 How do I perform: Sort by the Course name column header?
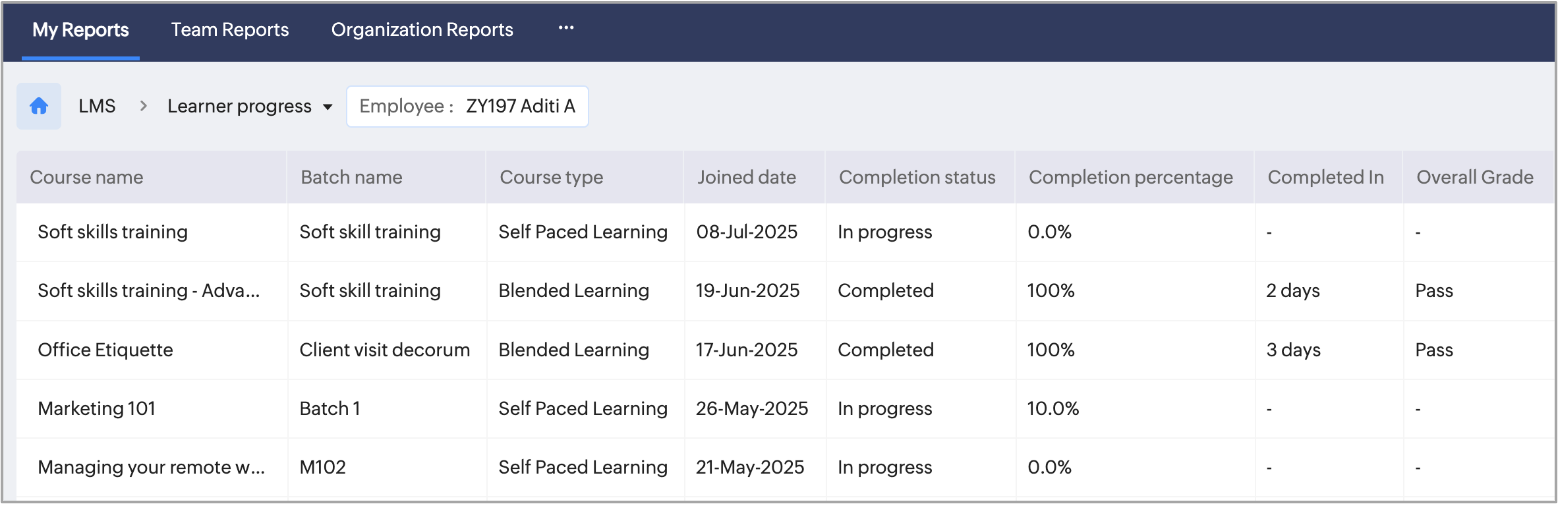pos(86,177)
